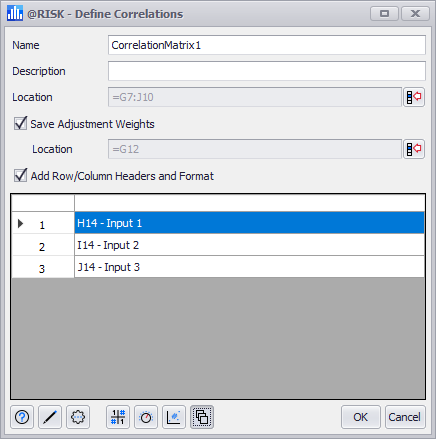Click the empty Description field
Screen dimensions: 436x439
(x=267, y=71)
